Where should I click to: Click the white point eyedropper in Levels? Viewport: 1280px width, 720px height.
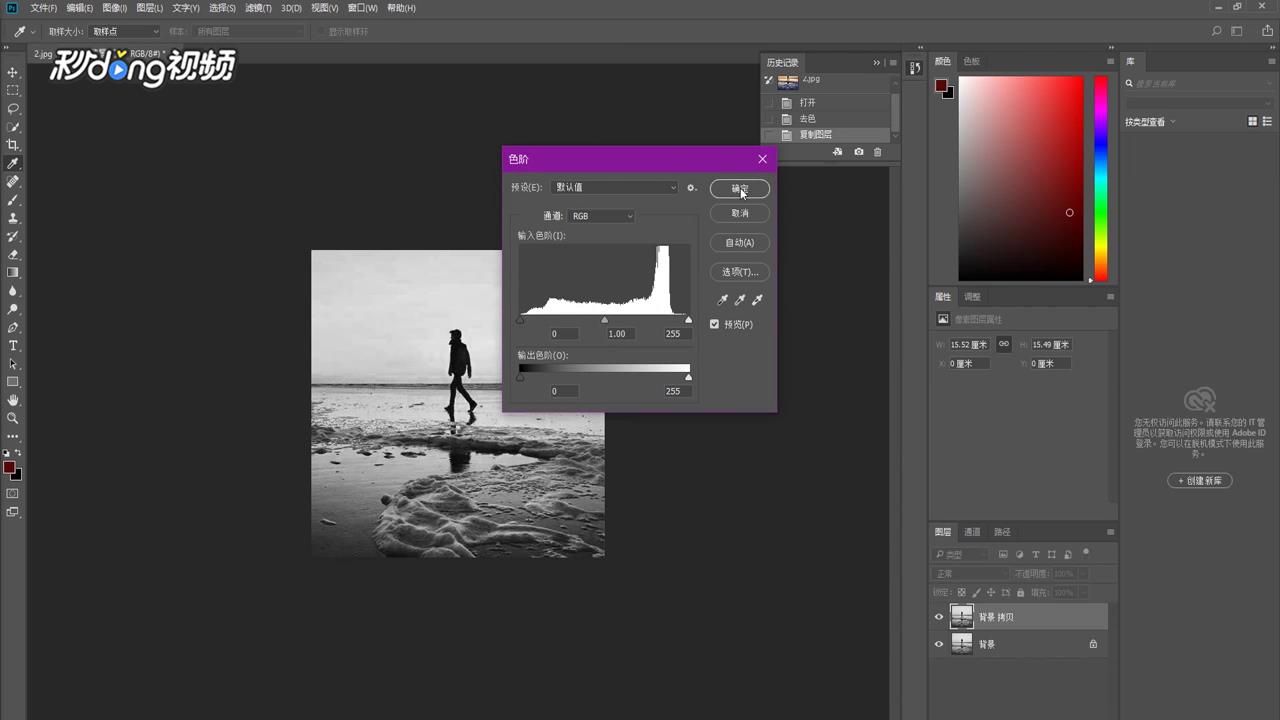coord(757,300)
